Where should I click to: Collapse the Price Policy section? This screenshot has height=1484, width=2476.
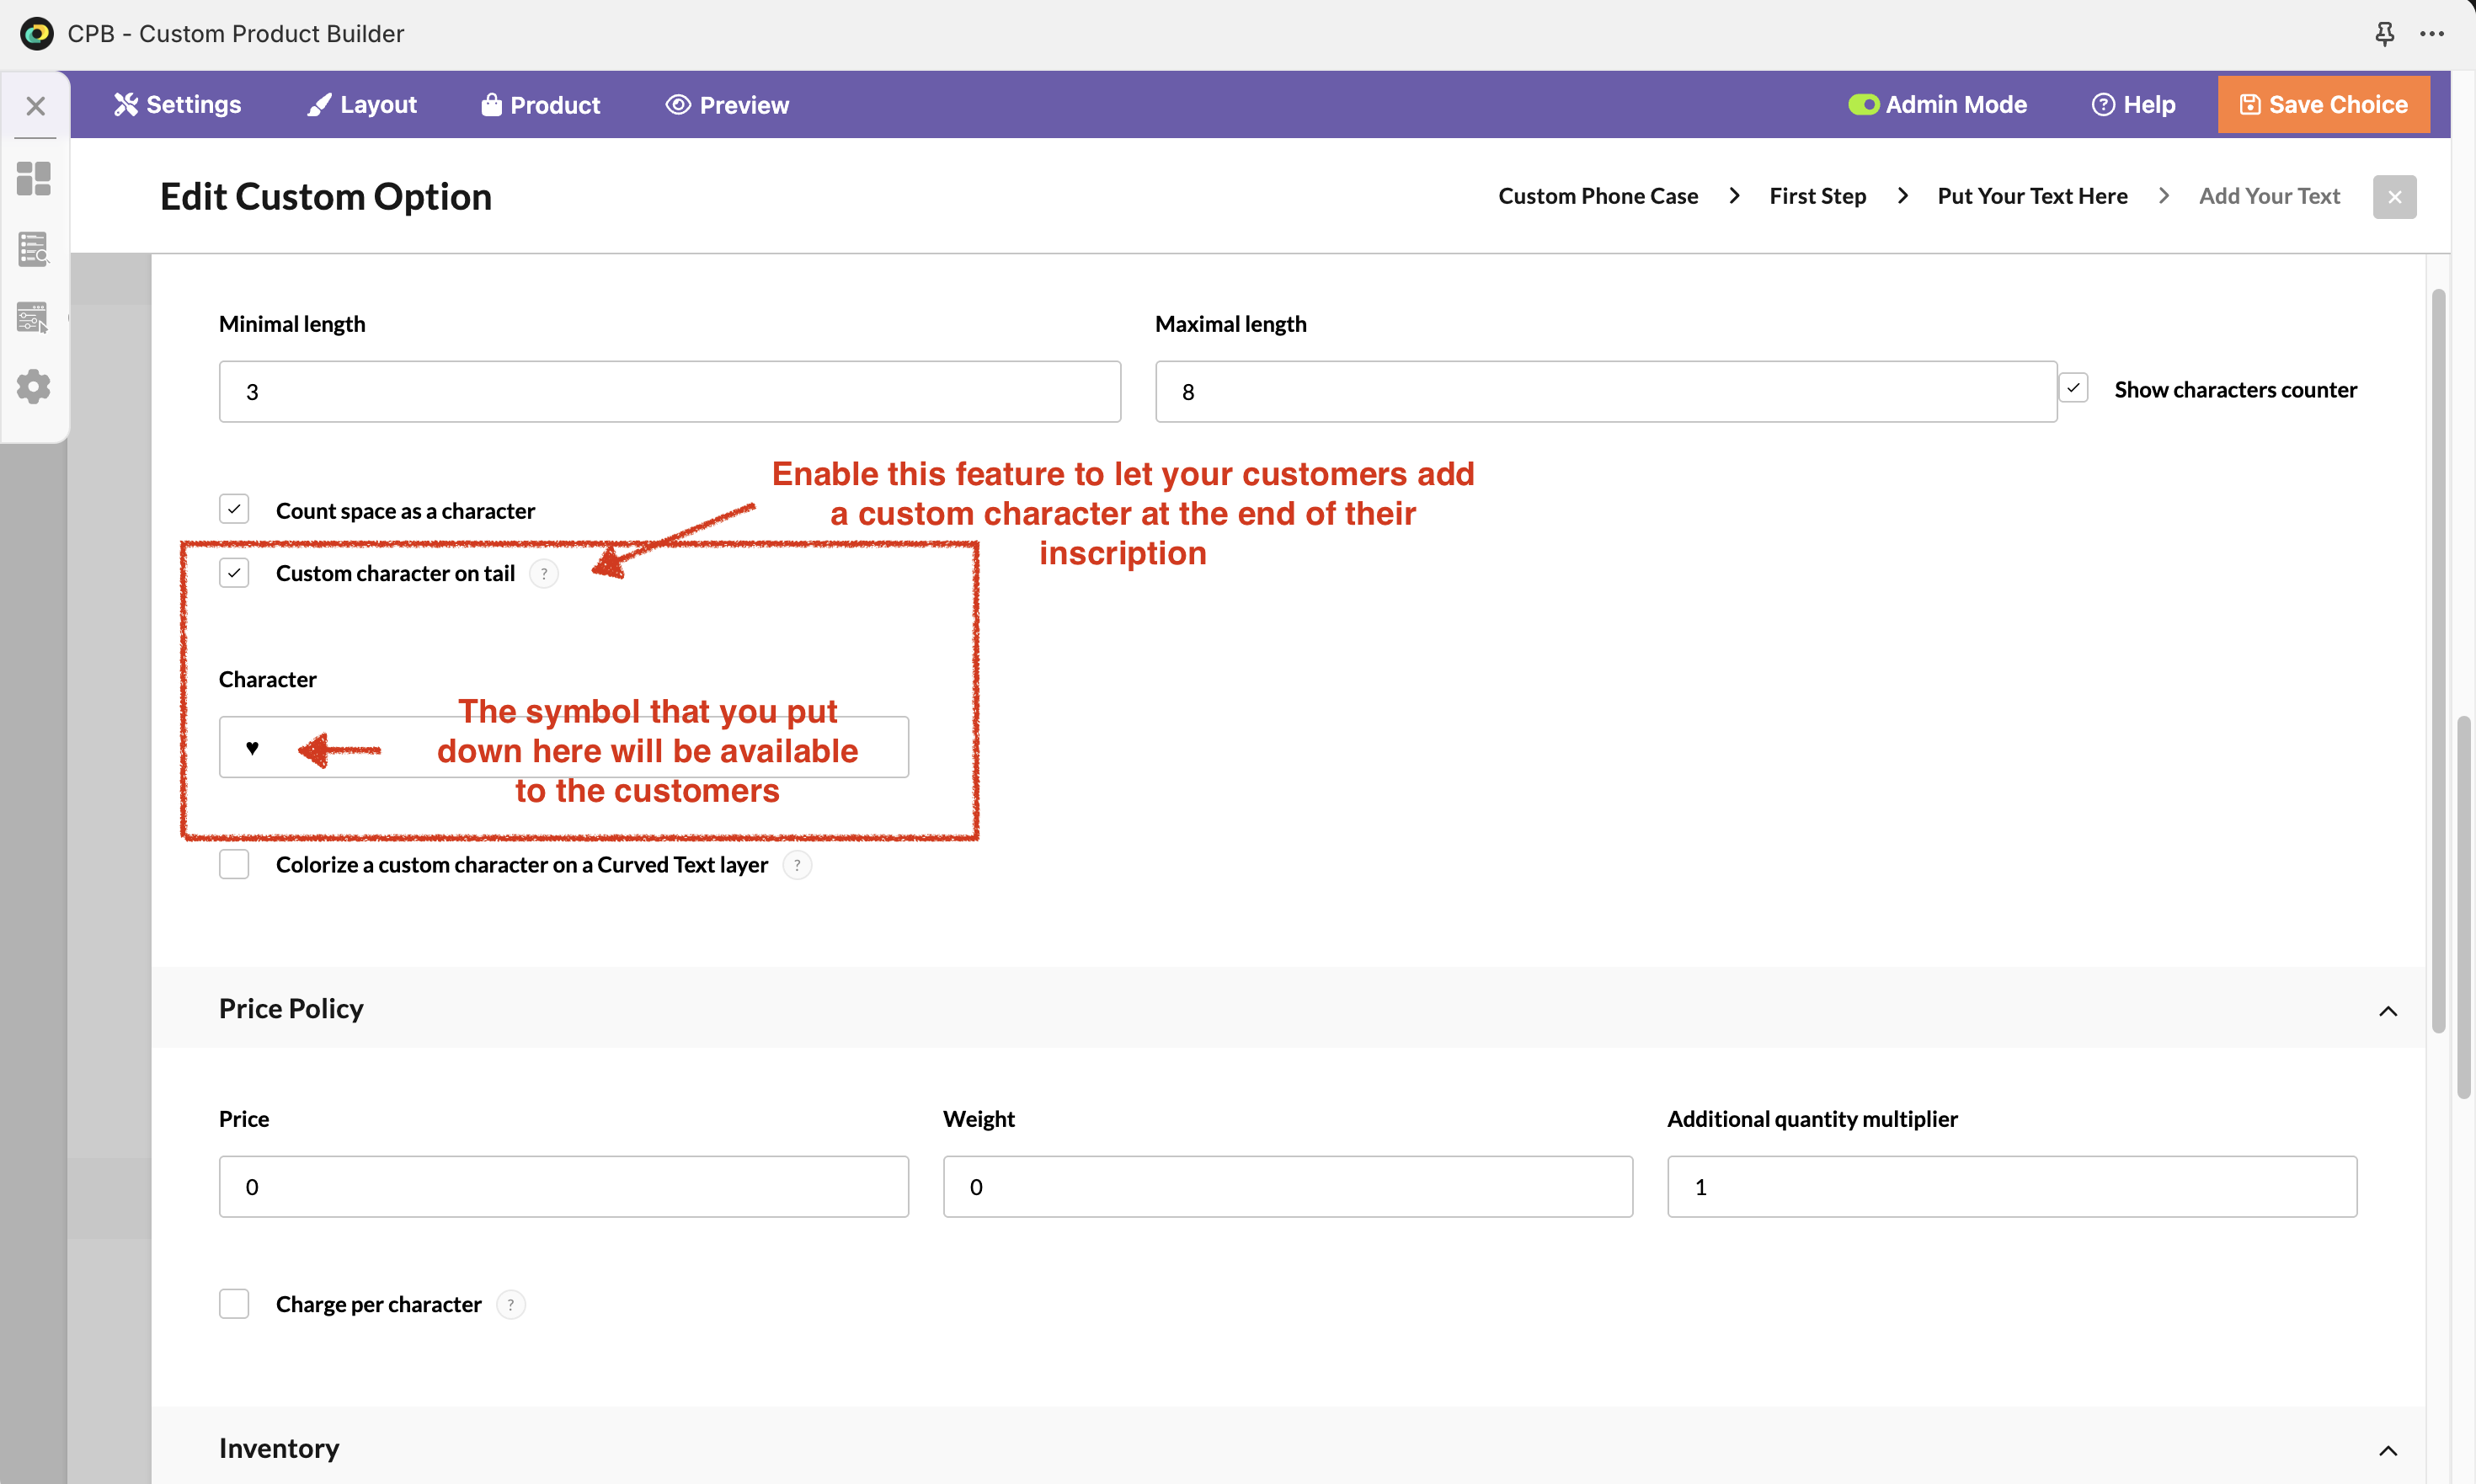pos(2387,1011)
